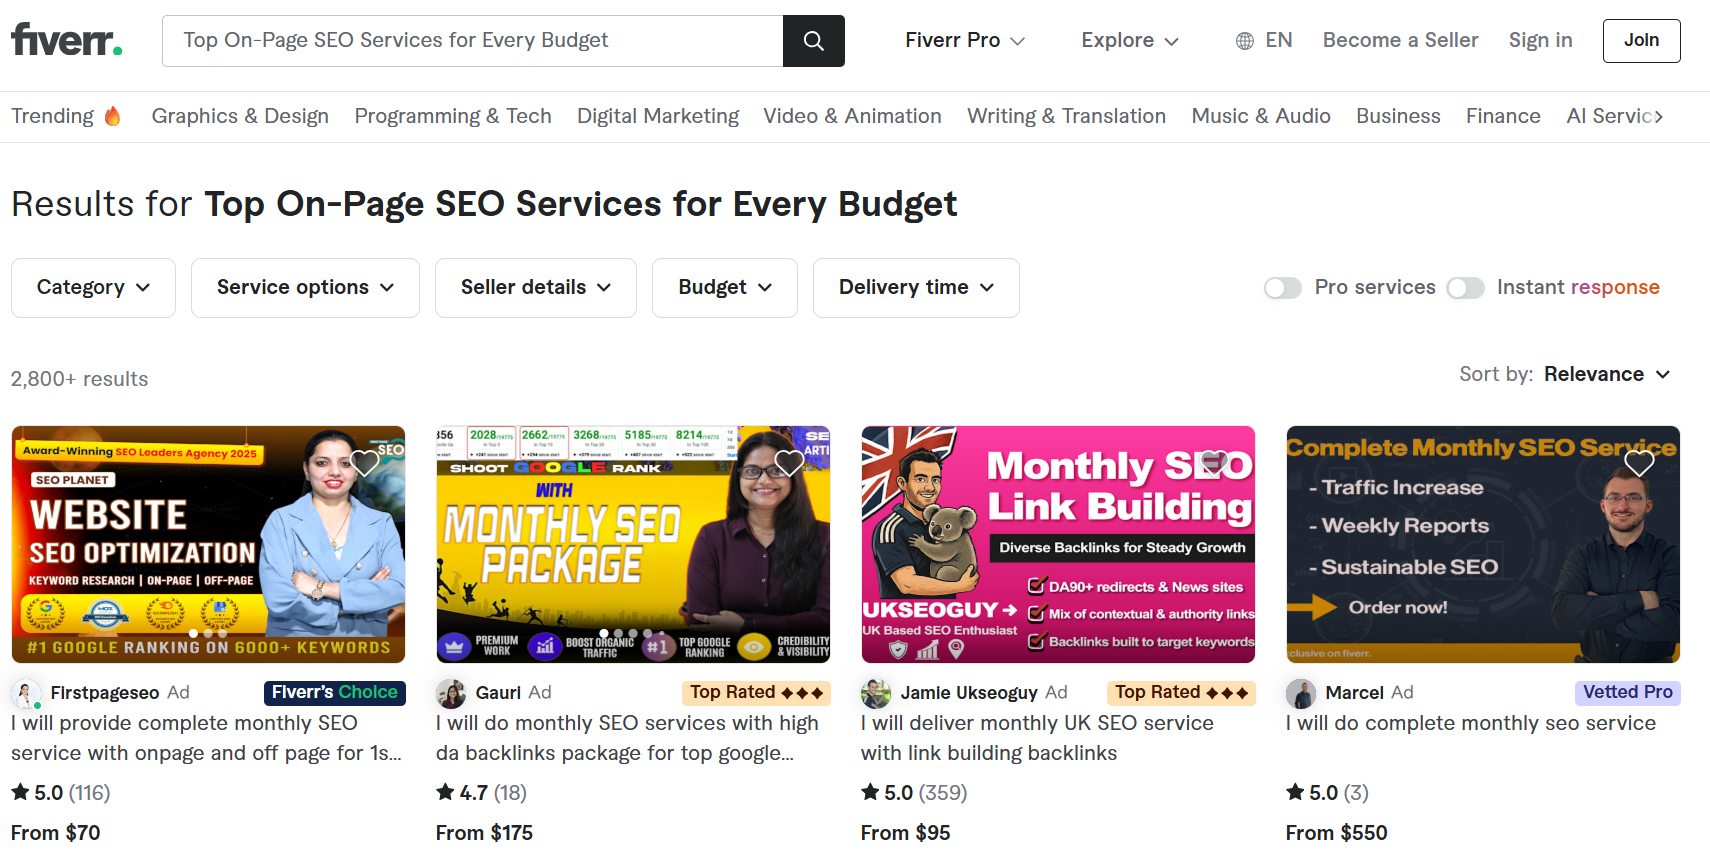Open Jamie Ukseoguy's profile avatar

(876, 693)
